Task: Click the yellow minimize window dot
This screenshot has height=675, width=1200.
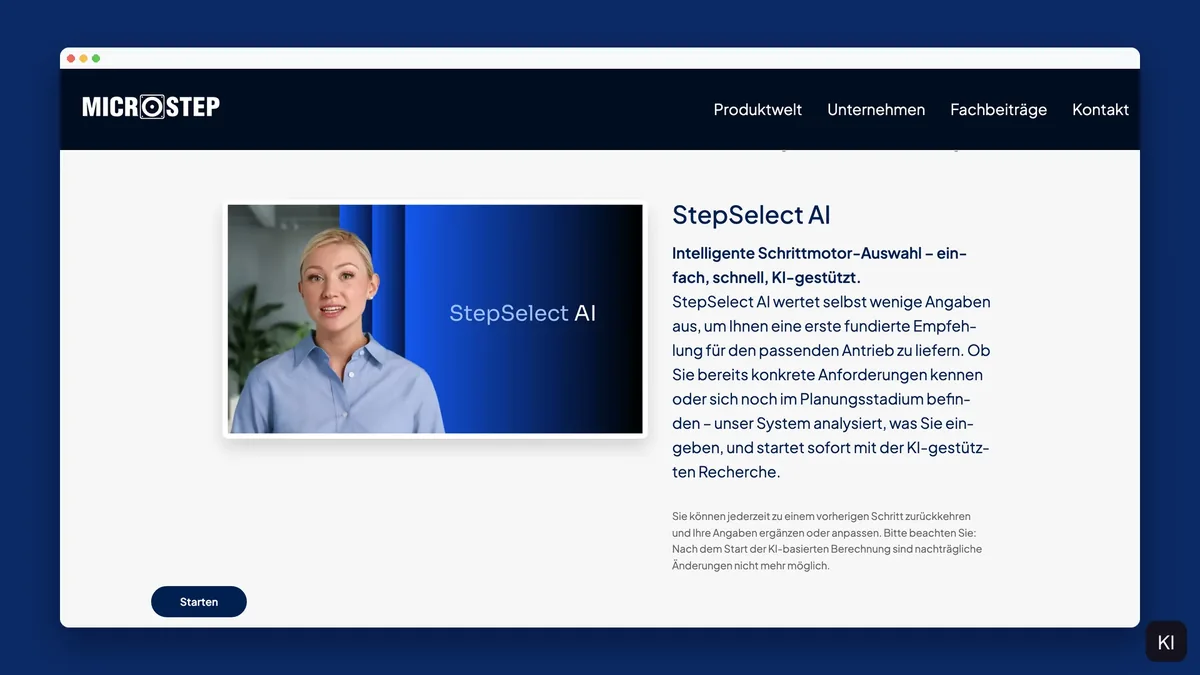Action: (84, 58)
